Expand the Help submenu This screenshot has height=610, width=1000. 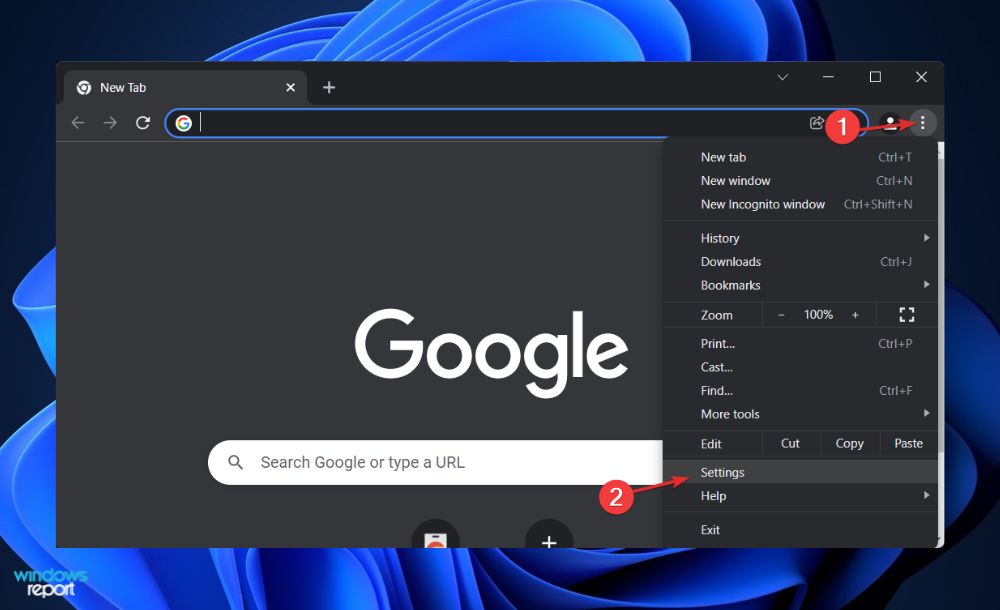tap(800, 496)
